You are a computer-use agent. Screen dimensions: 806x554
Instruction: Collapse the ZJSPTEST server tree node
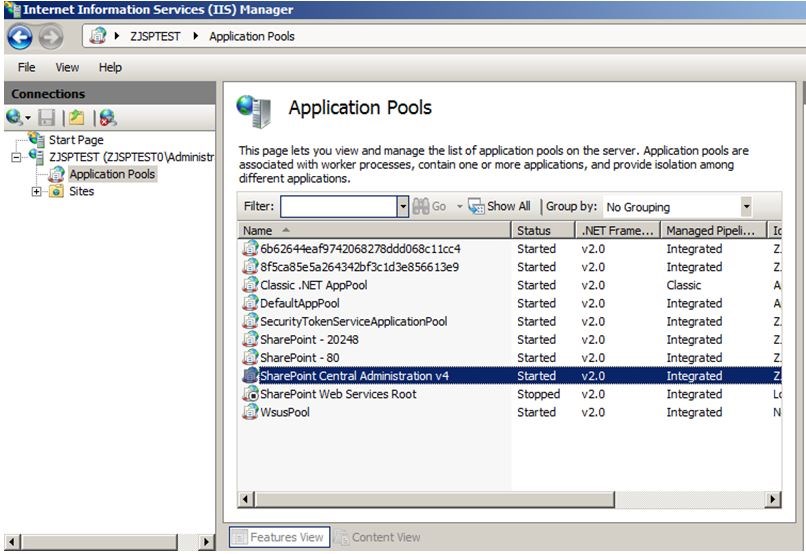[16, 157]
